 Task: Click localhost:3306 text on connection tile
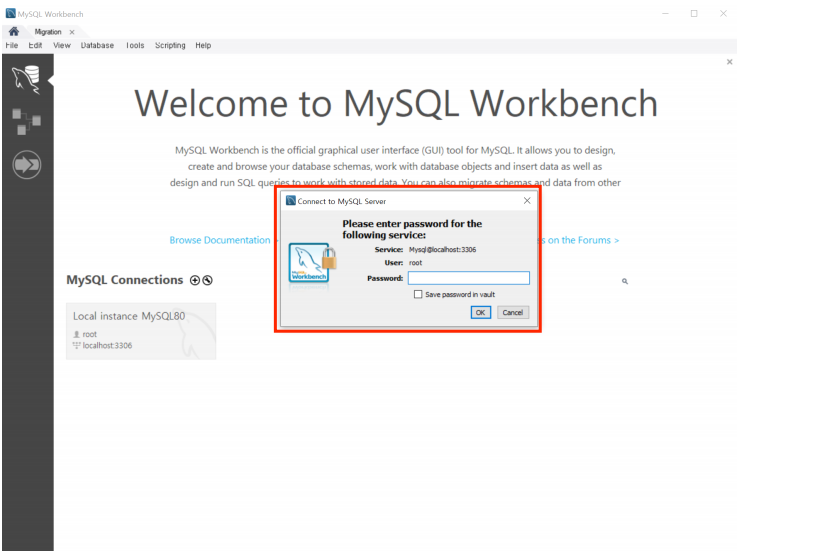click(x=107, y=346)
